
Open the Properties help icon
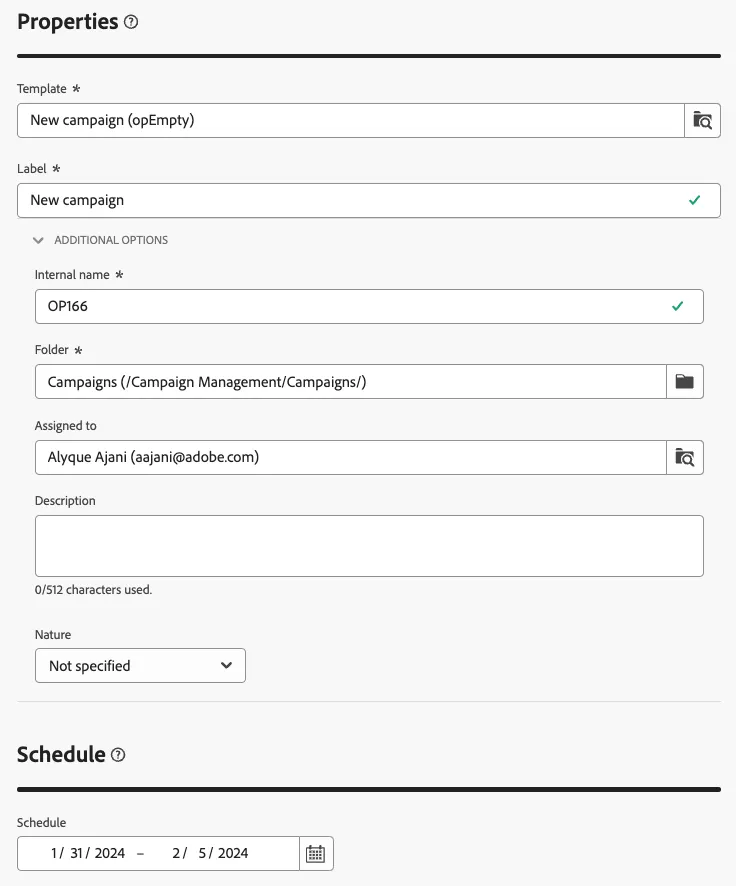(131, 22)
